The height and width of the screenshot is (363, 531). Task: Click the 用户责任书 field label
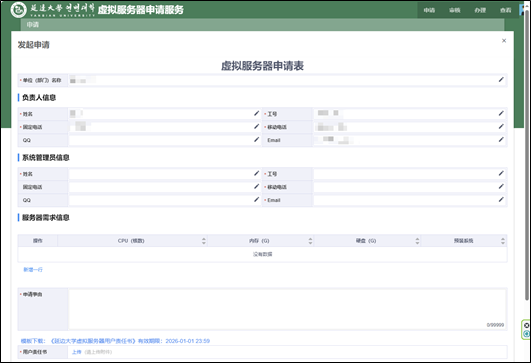35,352
